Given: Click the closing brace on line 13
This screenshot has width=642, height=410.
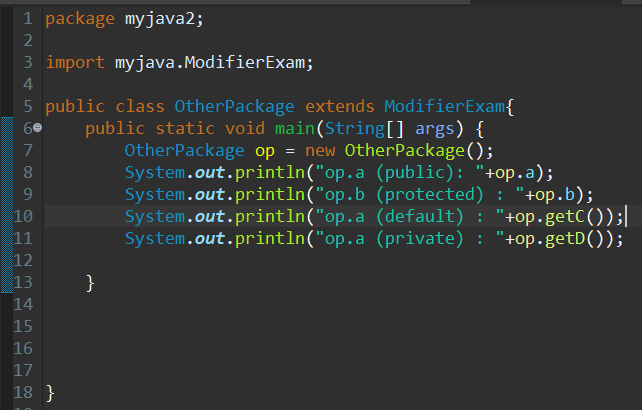Looking at the screenshot, I should click(90, 283).
